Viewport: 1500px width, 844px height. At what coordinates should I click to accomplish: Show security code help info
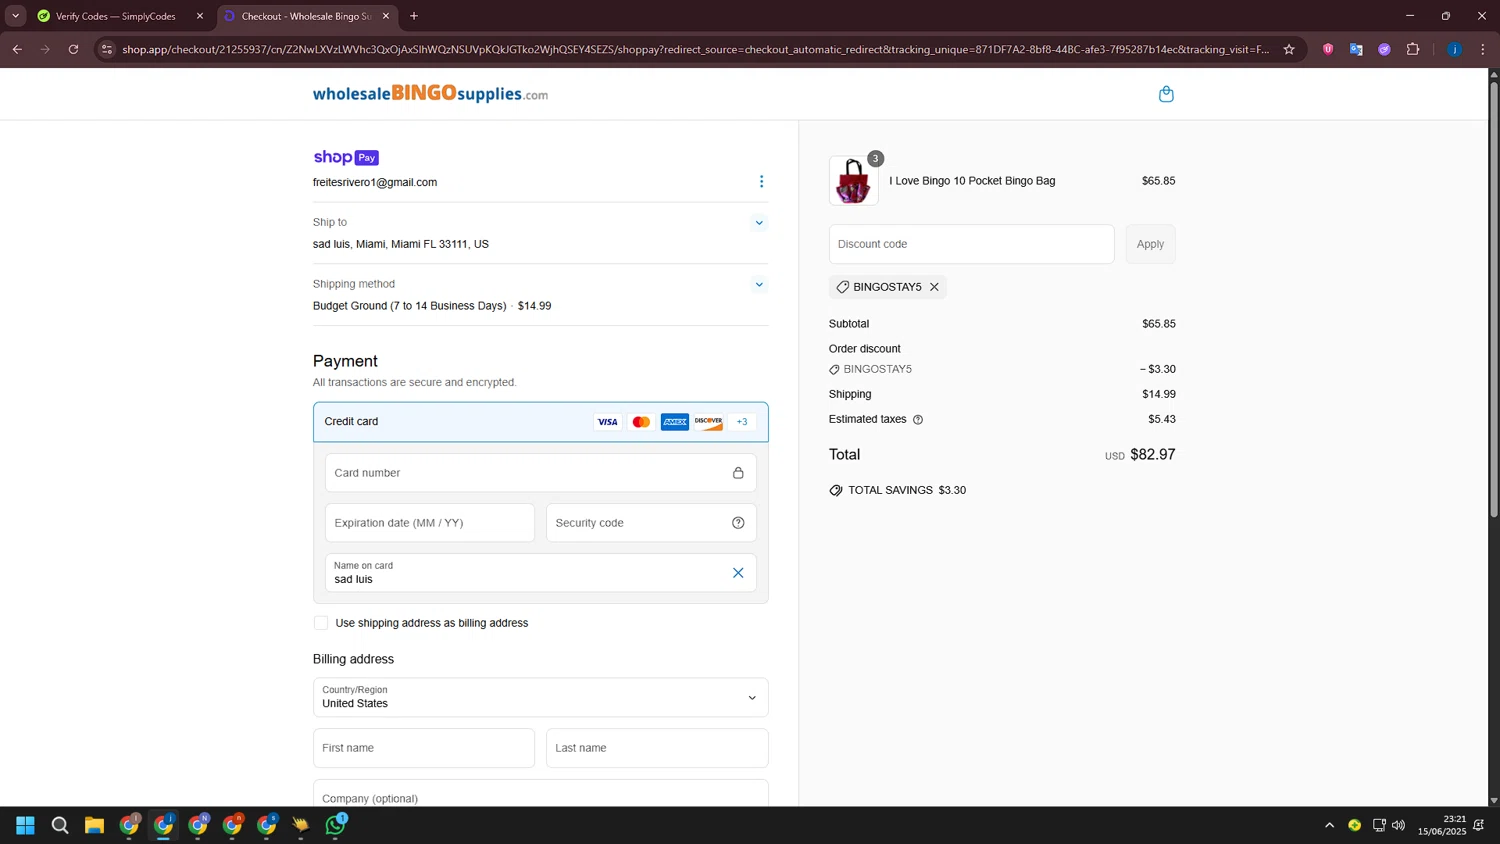[738, 523]
